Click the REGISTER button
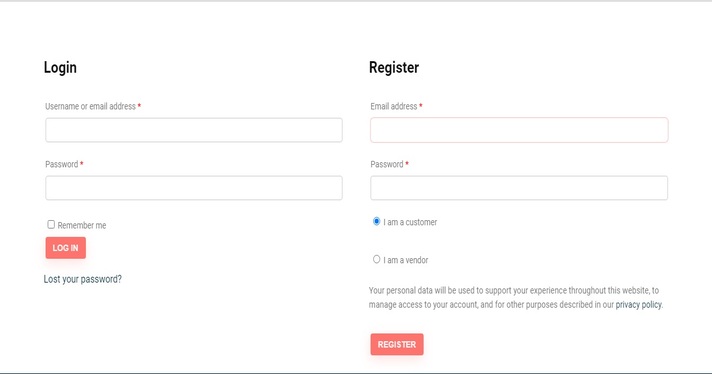Image resolution: width=712 pixels, height=374 pixels. click(397, 344)
